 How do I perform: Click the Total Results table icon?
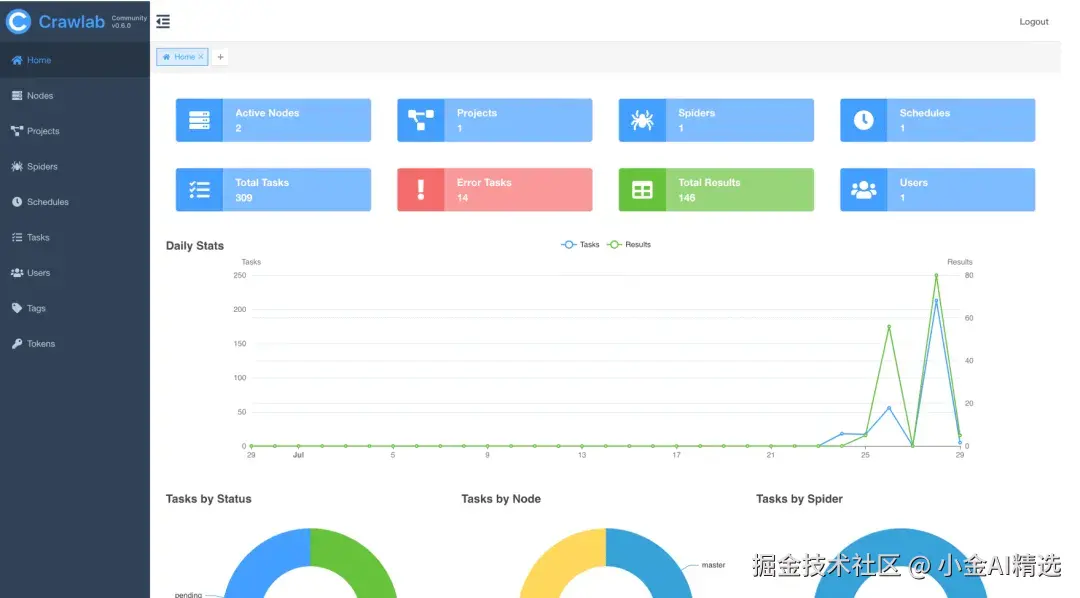click(642, 189)
